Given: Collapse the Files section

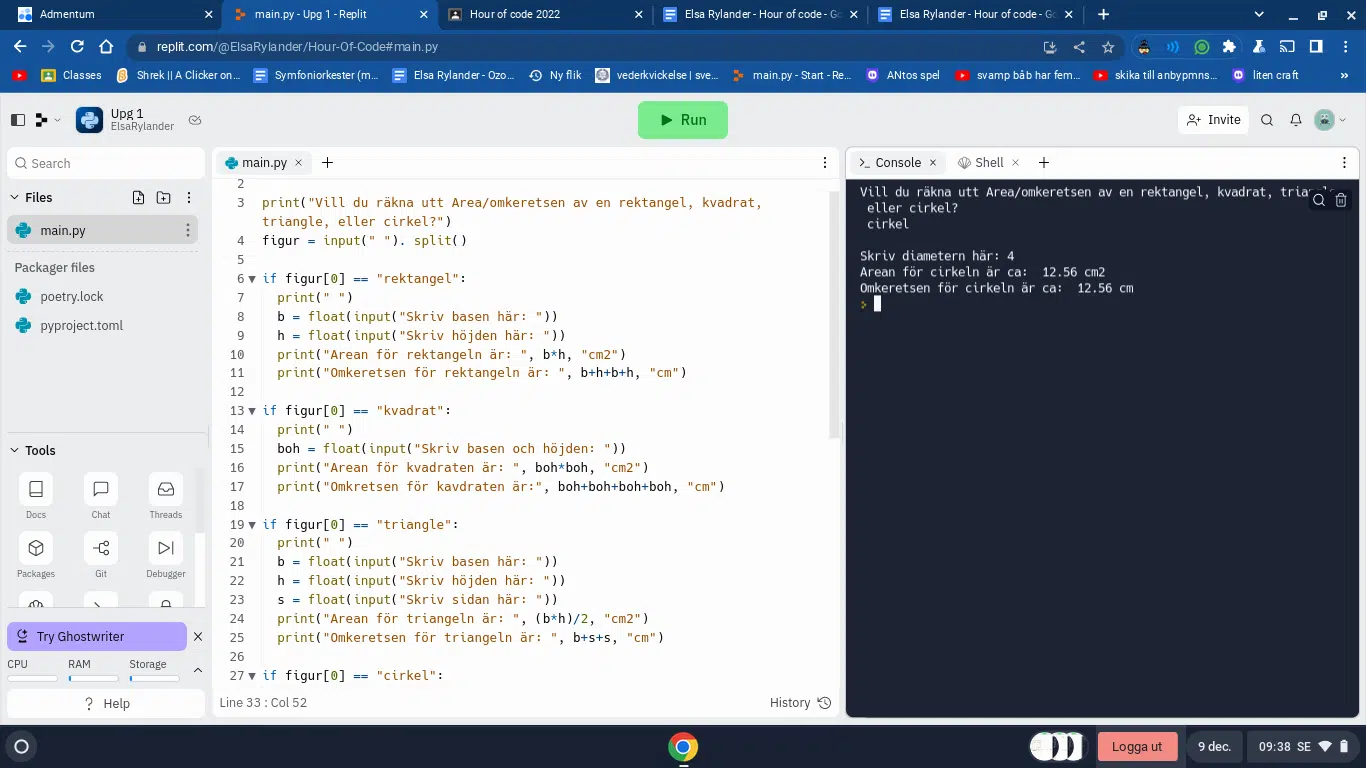Looking at the screenshot, I should point(15,198).
